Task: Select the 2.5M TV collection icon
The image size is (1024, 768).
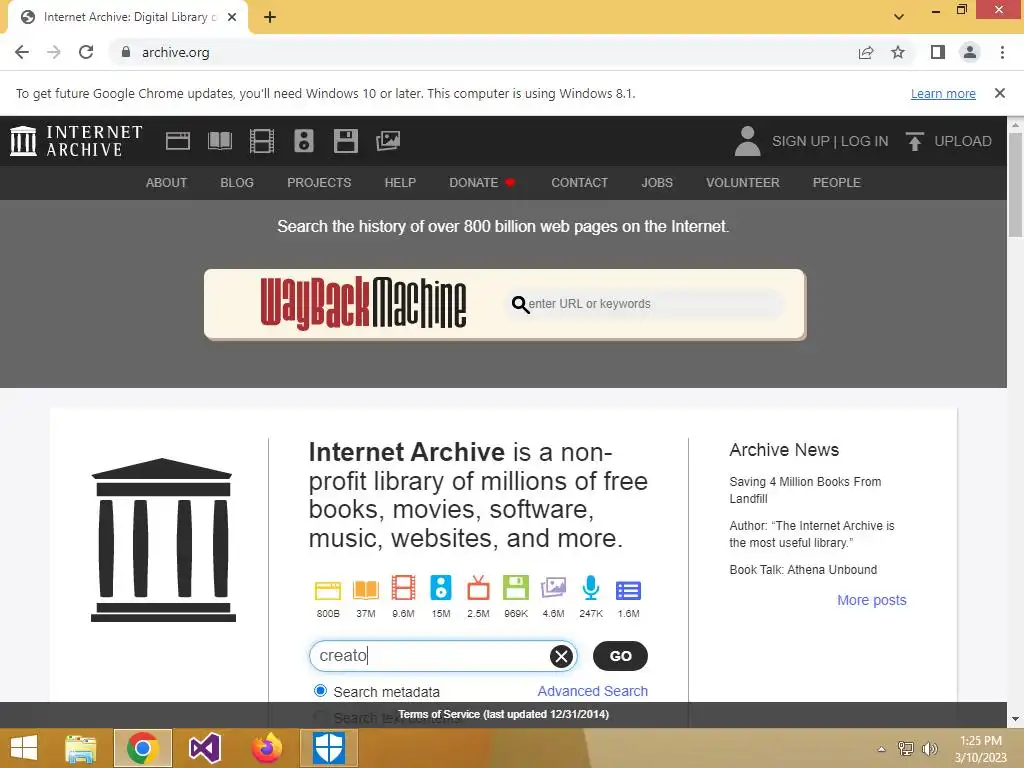Action: [478, 588]
